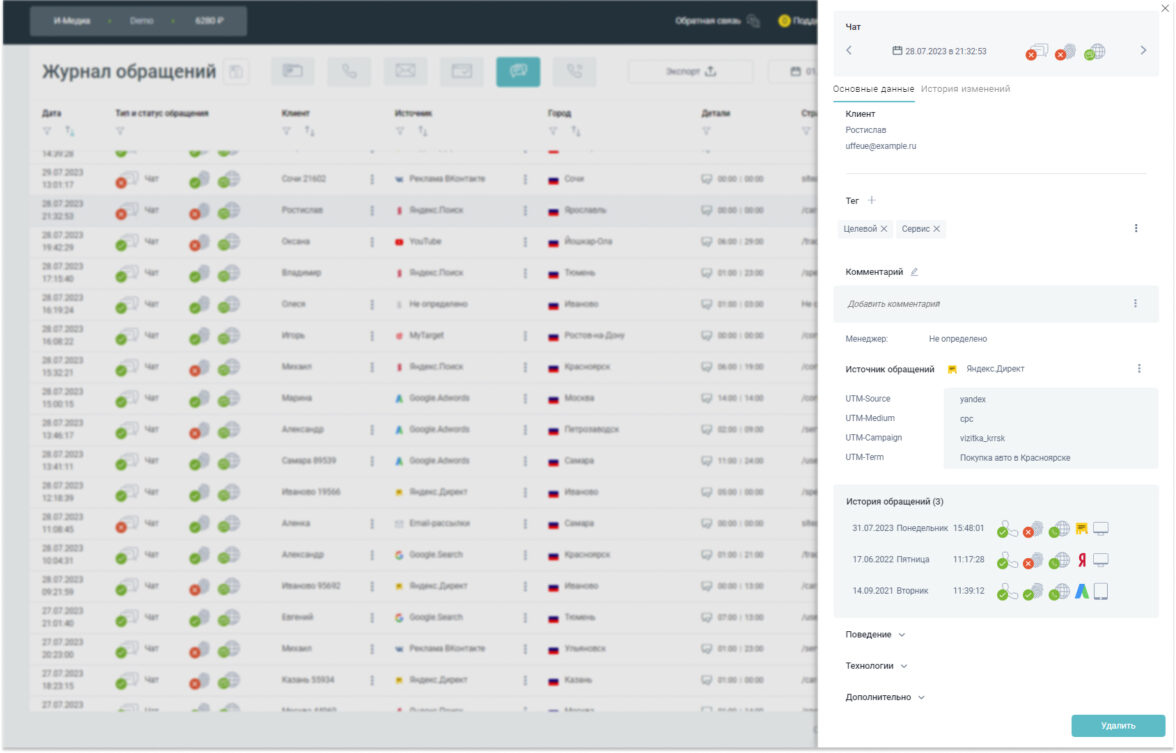
Task: Go to next record using right arrow
Action: pos(1143,51)
